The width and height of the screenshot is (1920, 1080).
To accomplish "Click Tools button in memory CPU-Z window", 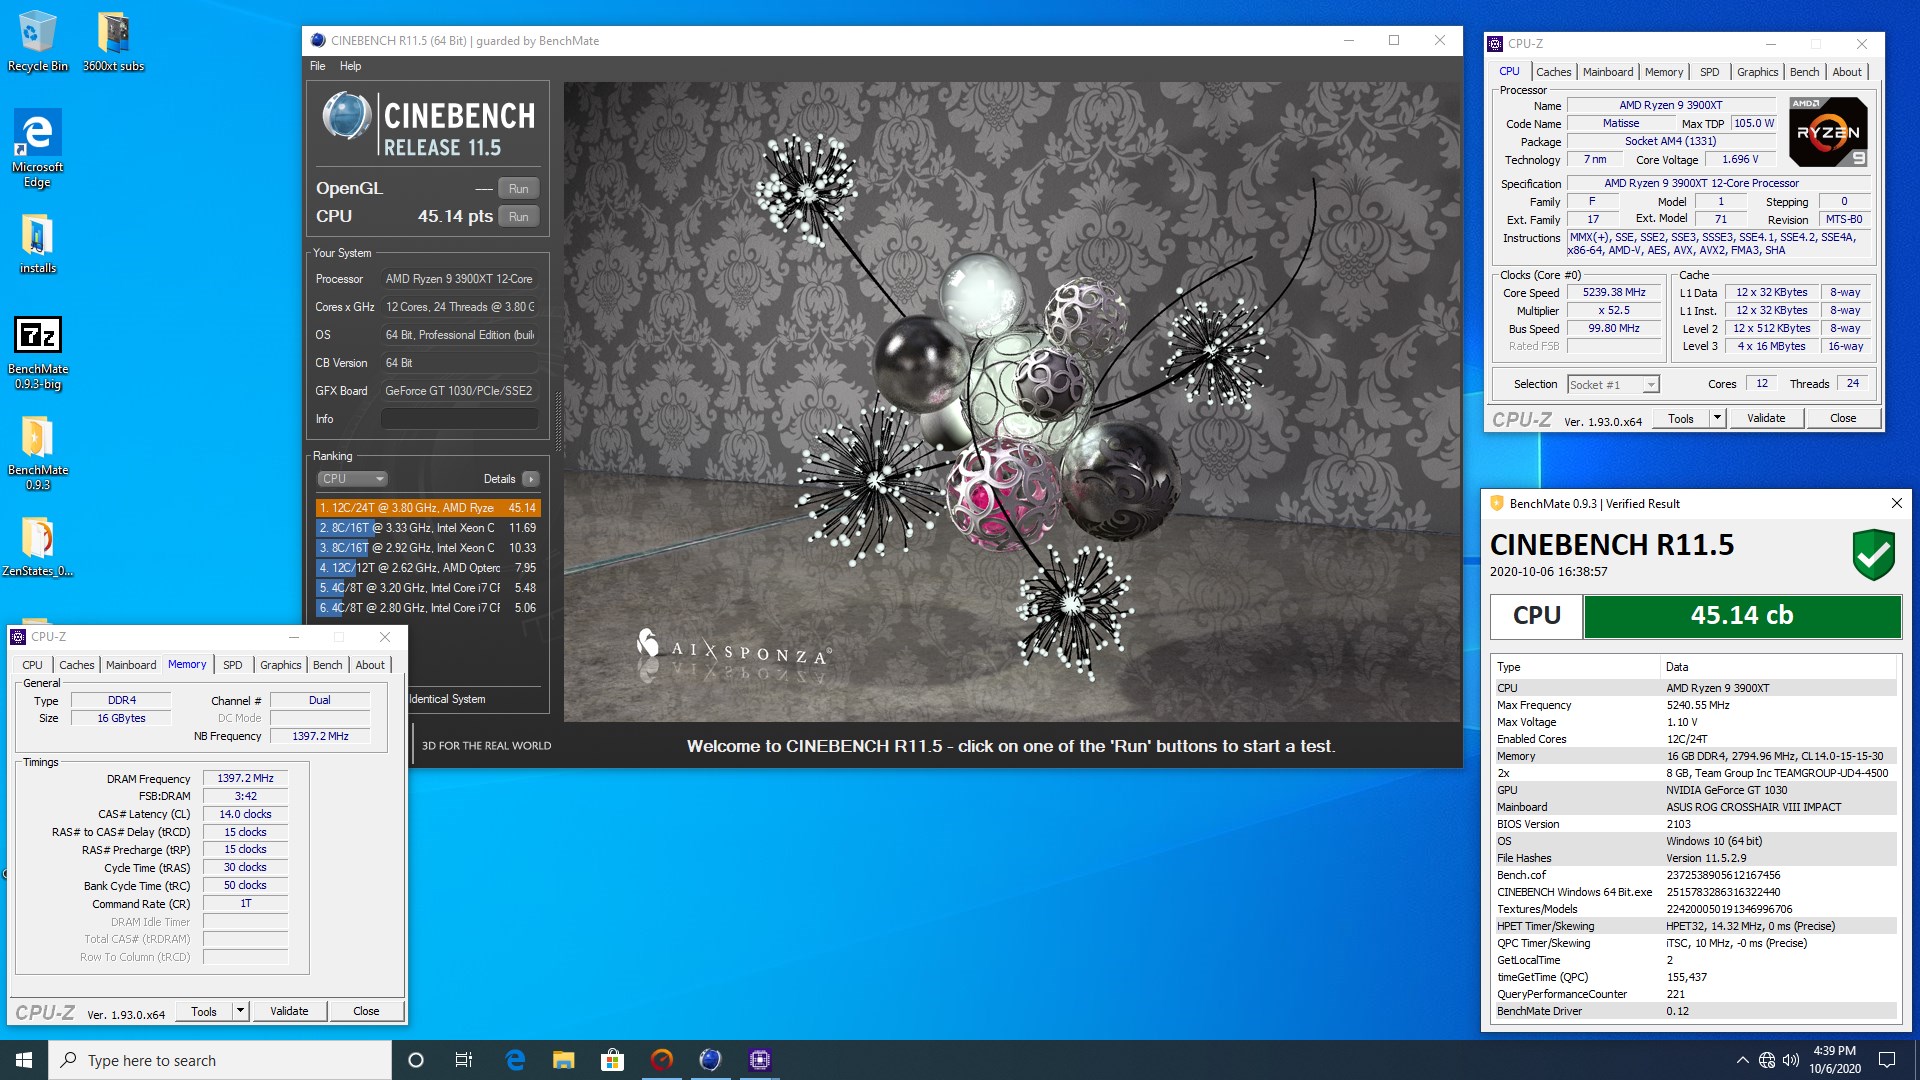I will tap(204, 1012).
